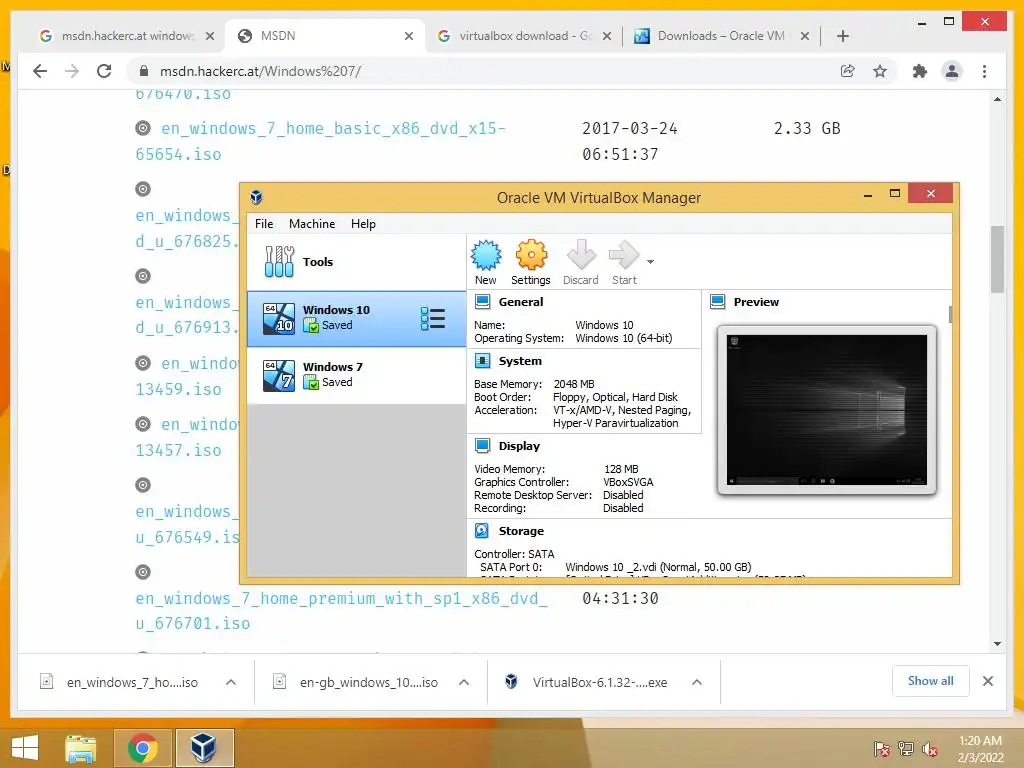This screenshot has width=1024, height=768.
Task: Bookmark this page with star icon
Action: [880, 71]
